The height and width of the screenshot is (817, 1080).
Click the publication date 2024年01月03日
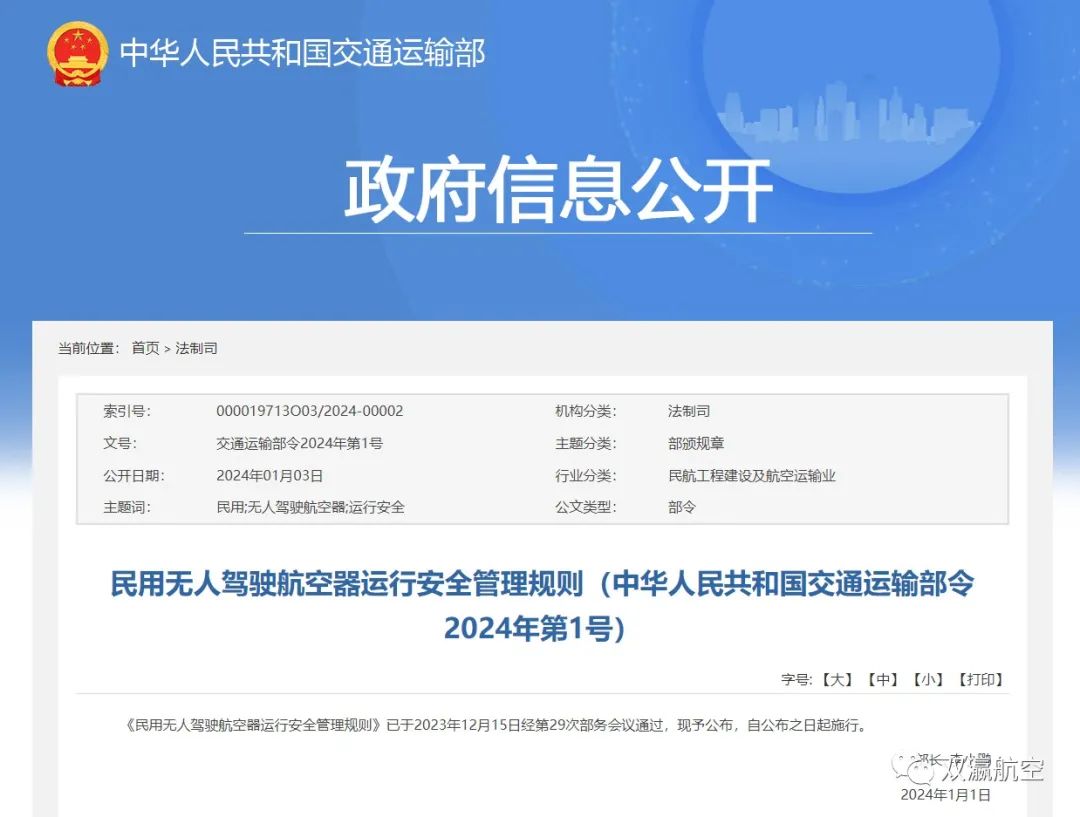[269, 475]
